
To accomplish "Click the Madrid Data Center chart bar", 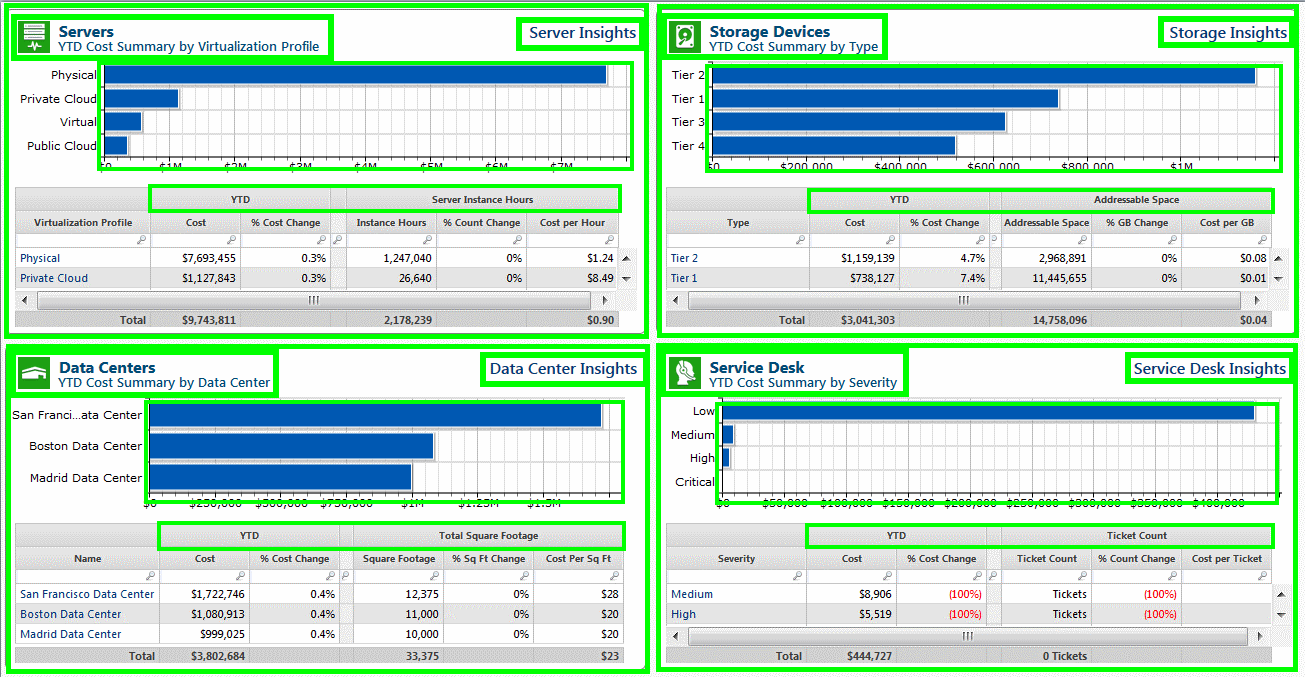I will [280, 477].
